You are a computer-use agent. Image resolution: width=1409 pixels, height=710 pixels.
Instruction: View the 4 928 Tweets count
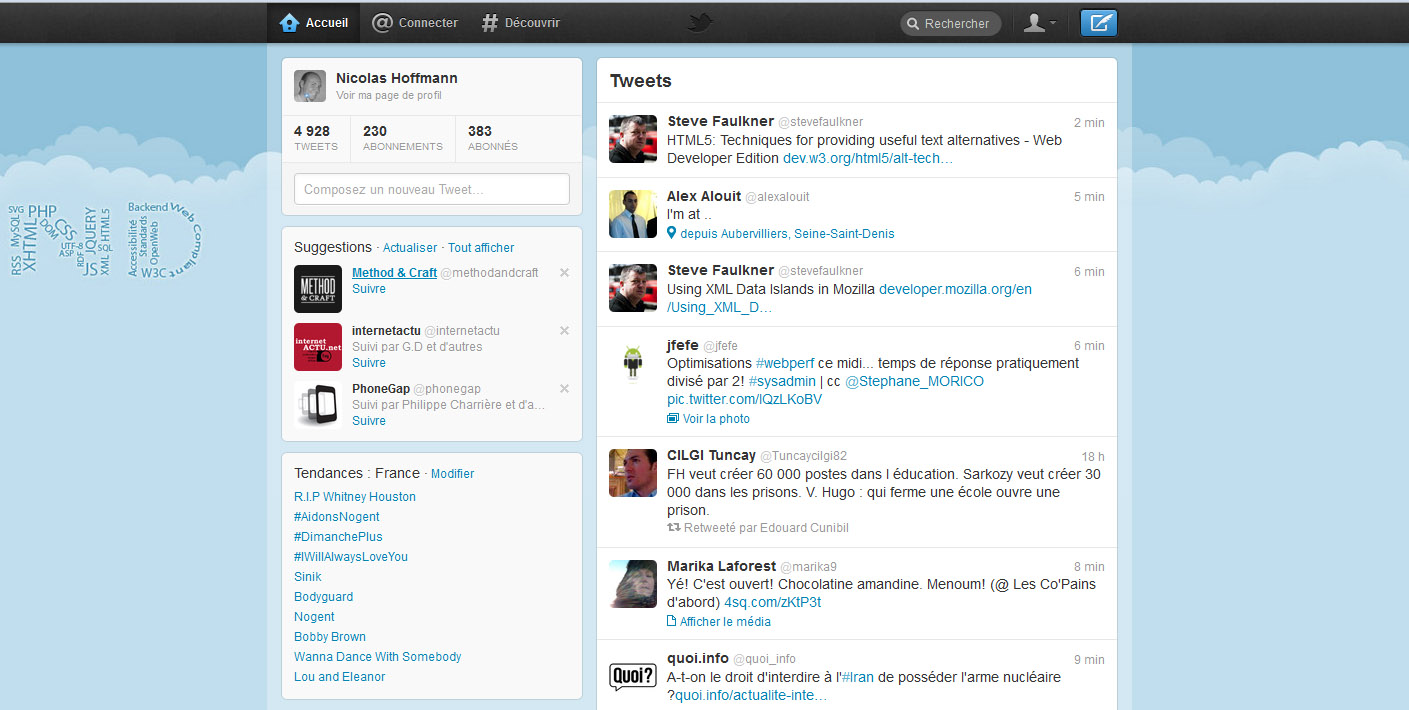316,138
